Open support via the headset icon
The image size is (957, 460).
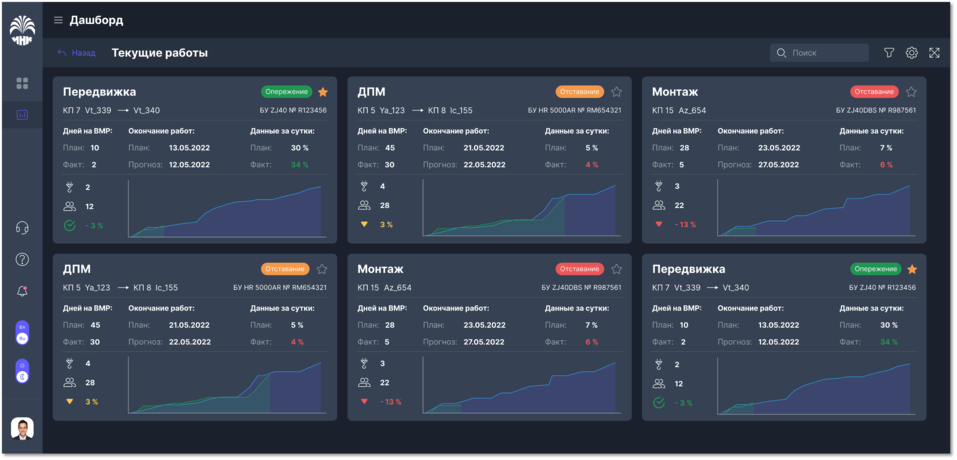22,228
